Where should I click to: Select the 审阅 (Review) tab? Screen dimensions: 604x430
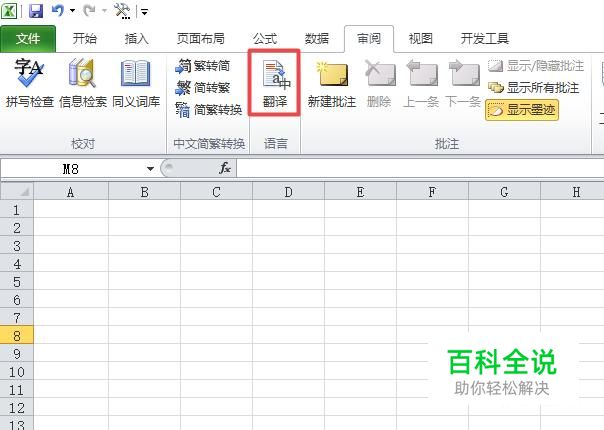(369, 39)
